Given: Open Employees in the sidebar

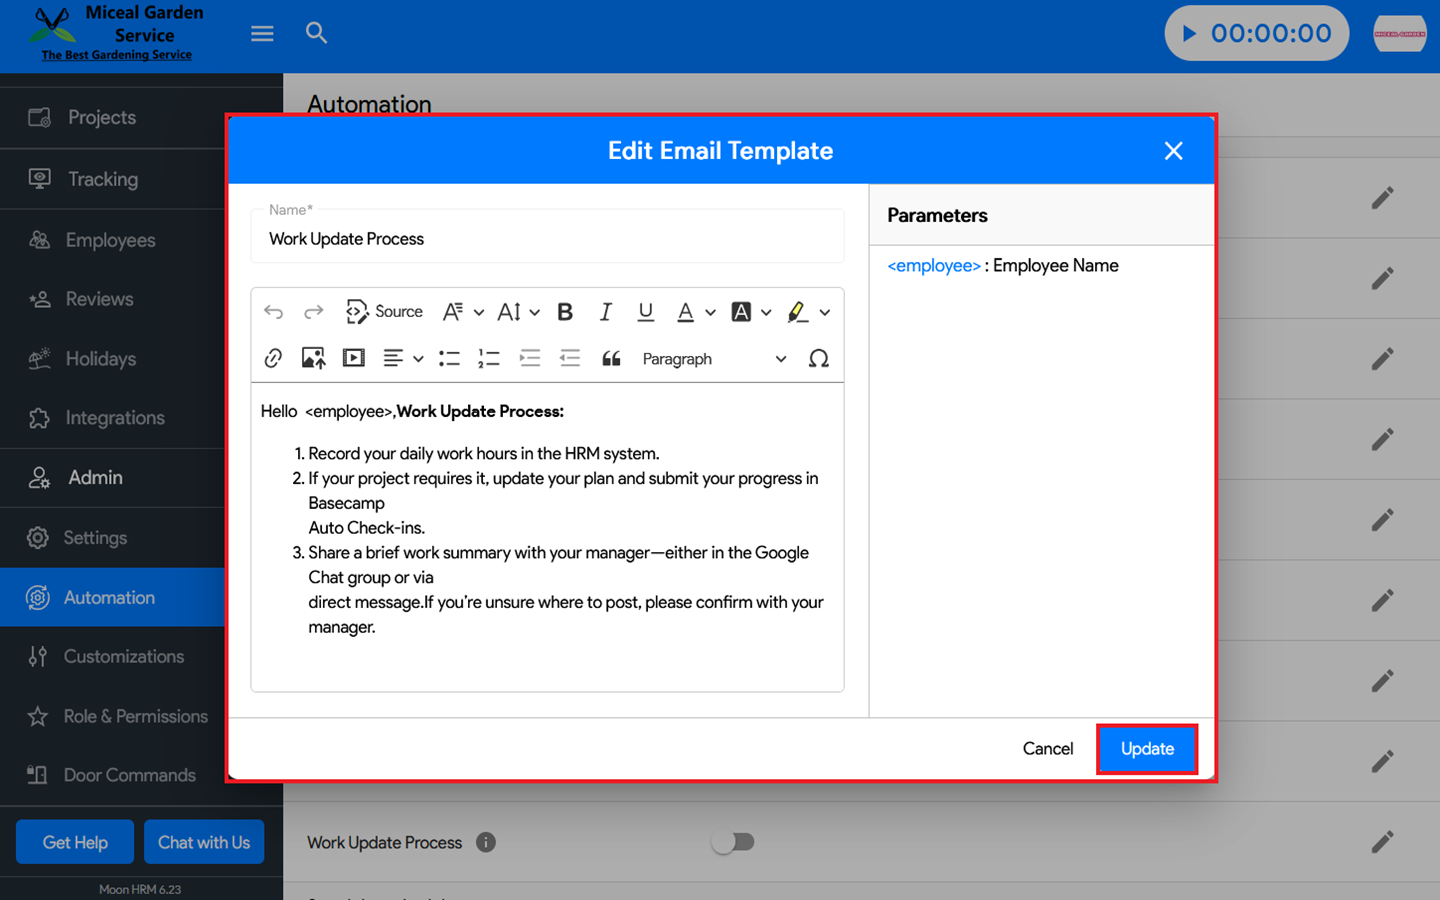Looking at the screenshot, I should (110, 240).
